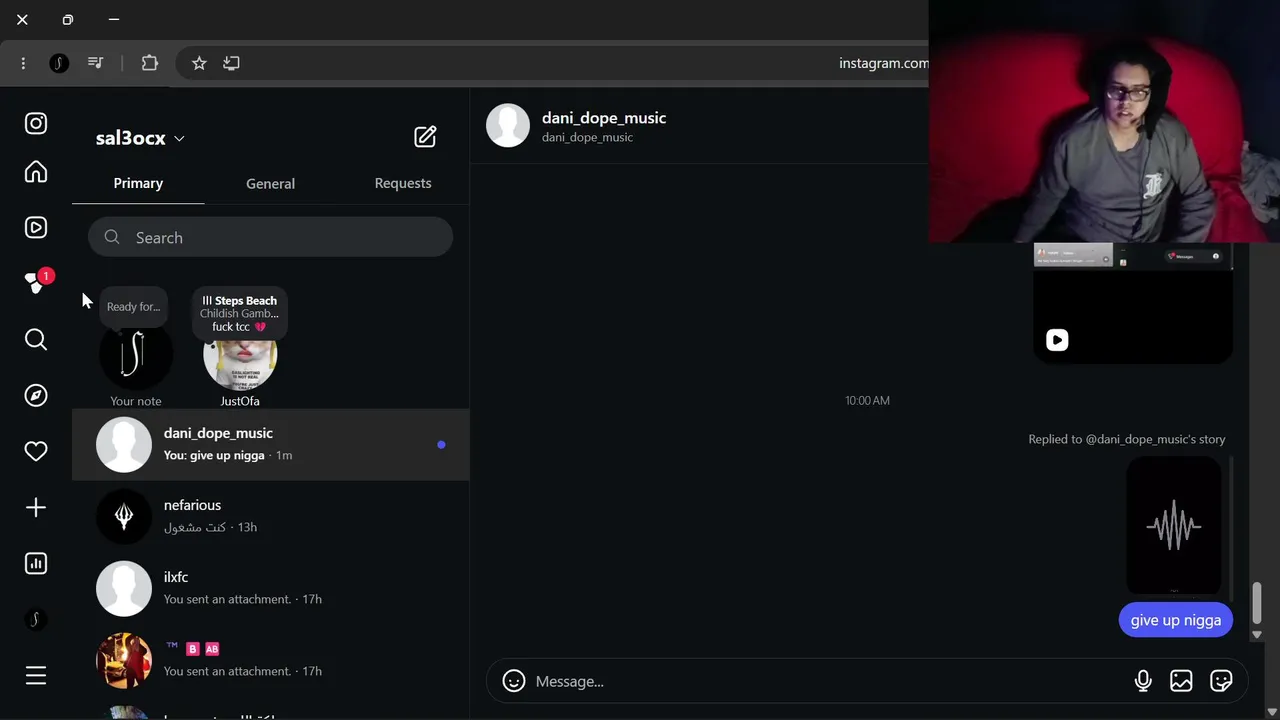This screenshot has height=720, width=1280.
Task: Open dani_dope_music profile from chat header
Action: [x=604, y=118]
